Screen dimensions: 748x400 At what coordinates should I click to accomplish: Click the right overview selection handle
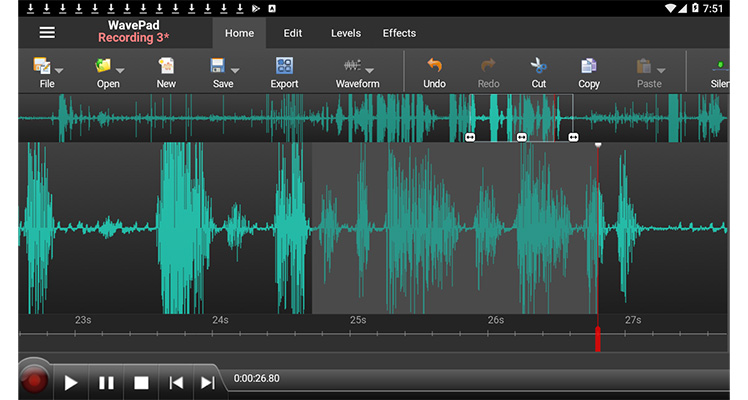tap(573, 137)
